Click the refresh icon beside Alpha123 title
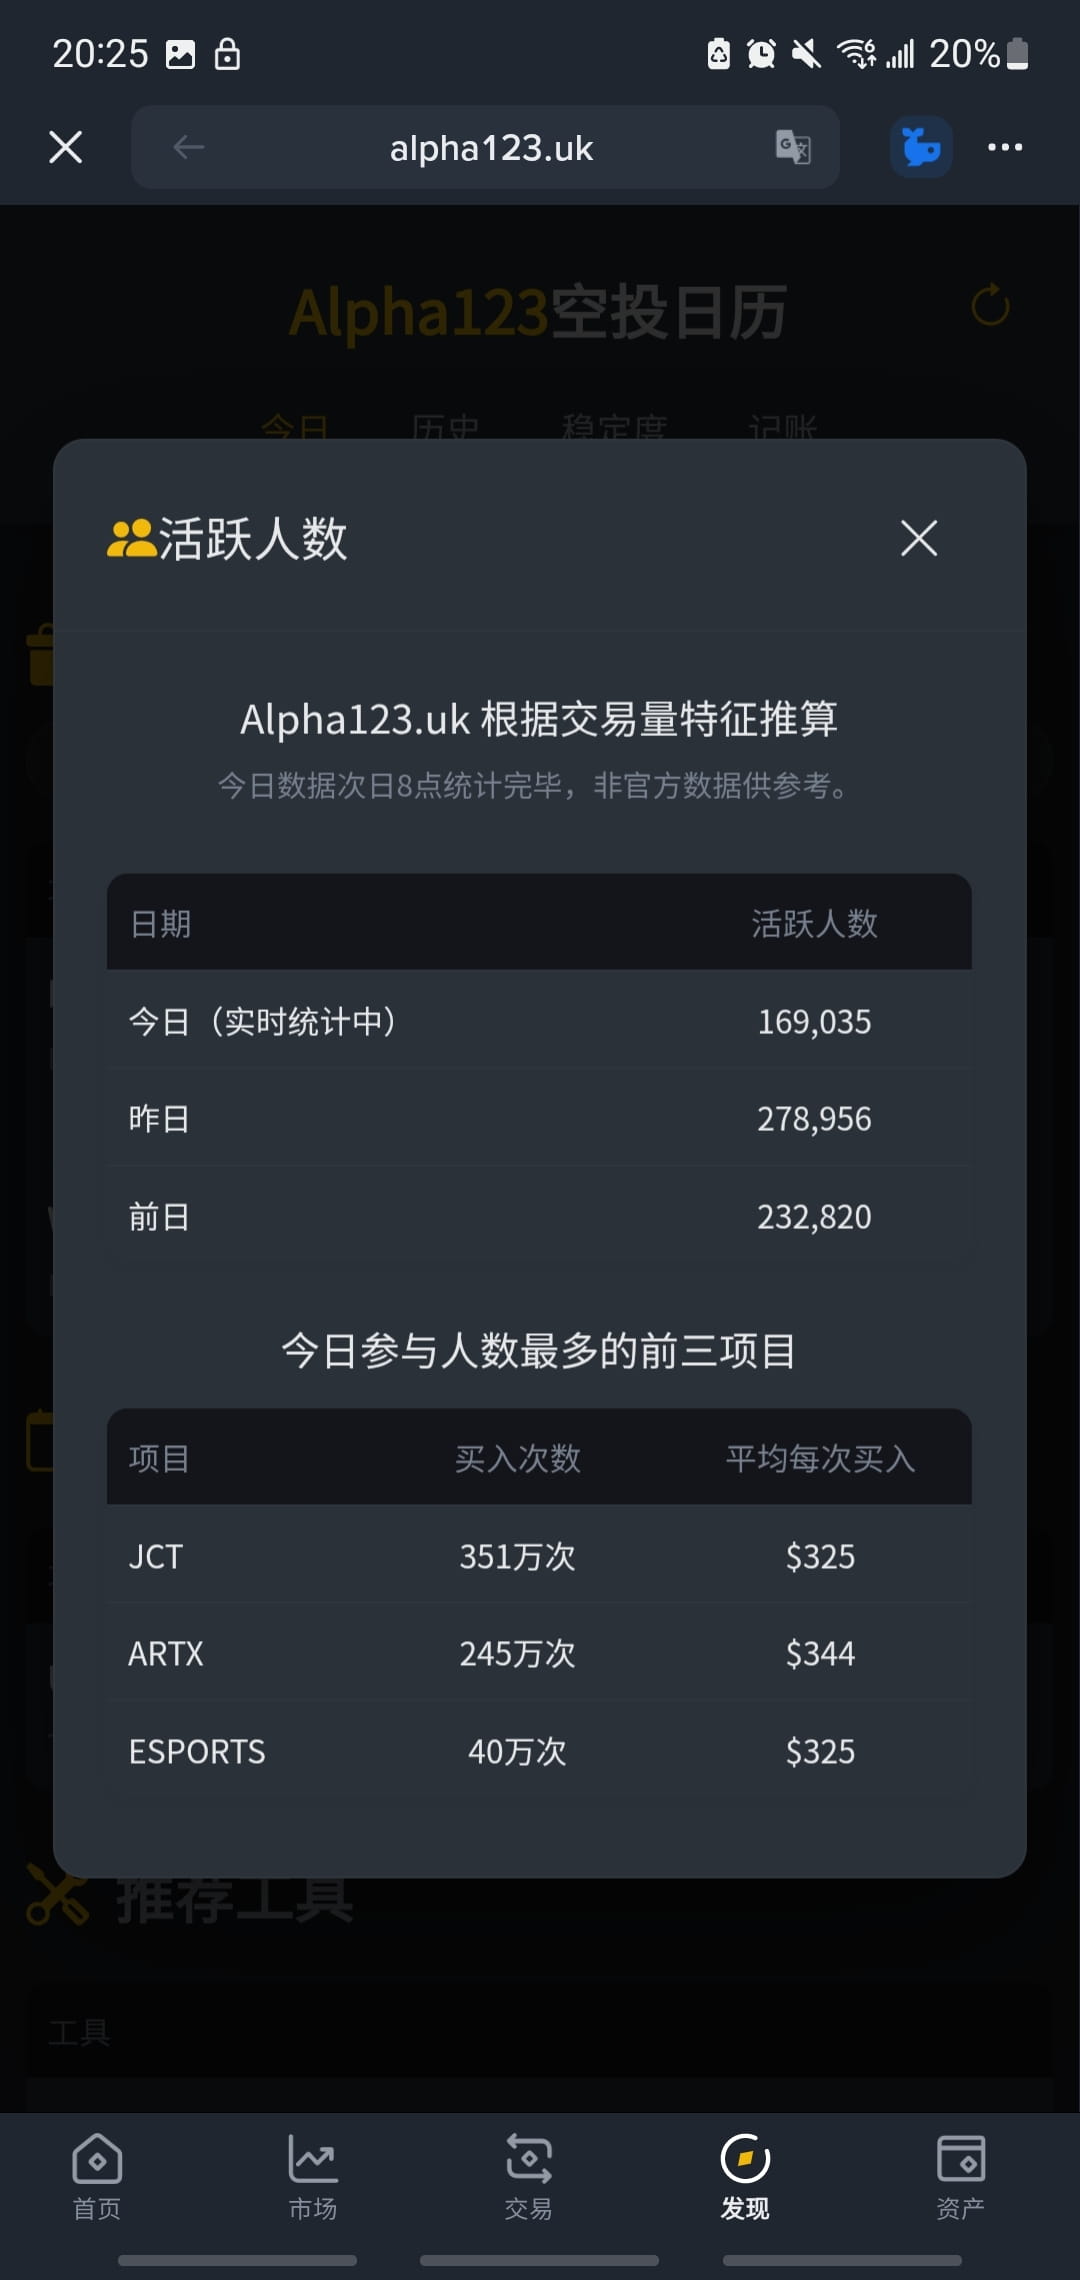Viewport: 1080px width, 2280px height. pos(990,306)
